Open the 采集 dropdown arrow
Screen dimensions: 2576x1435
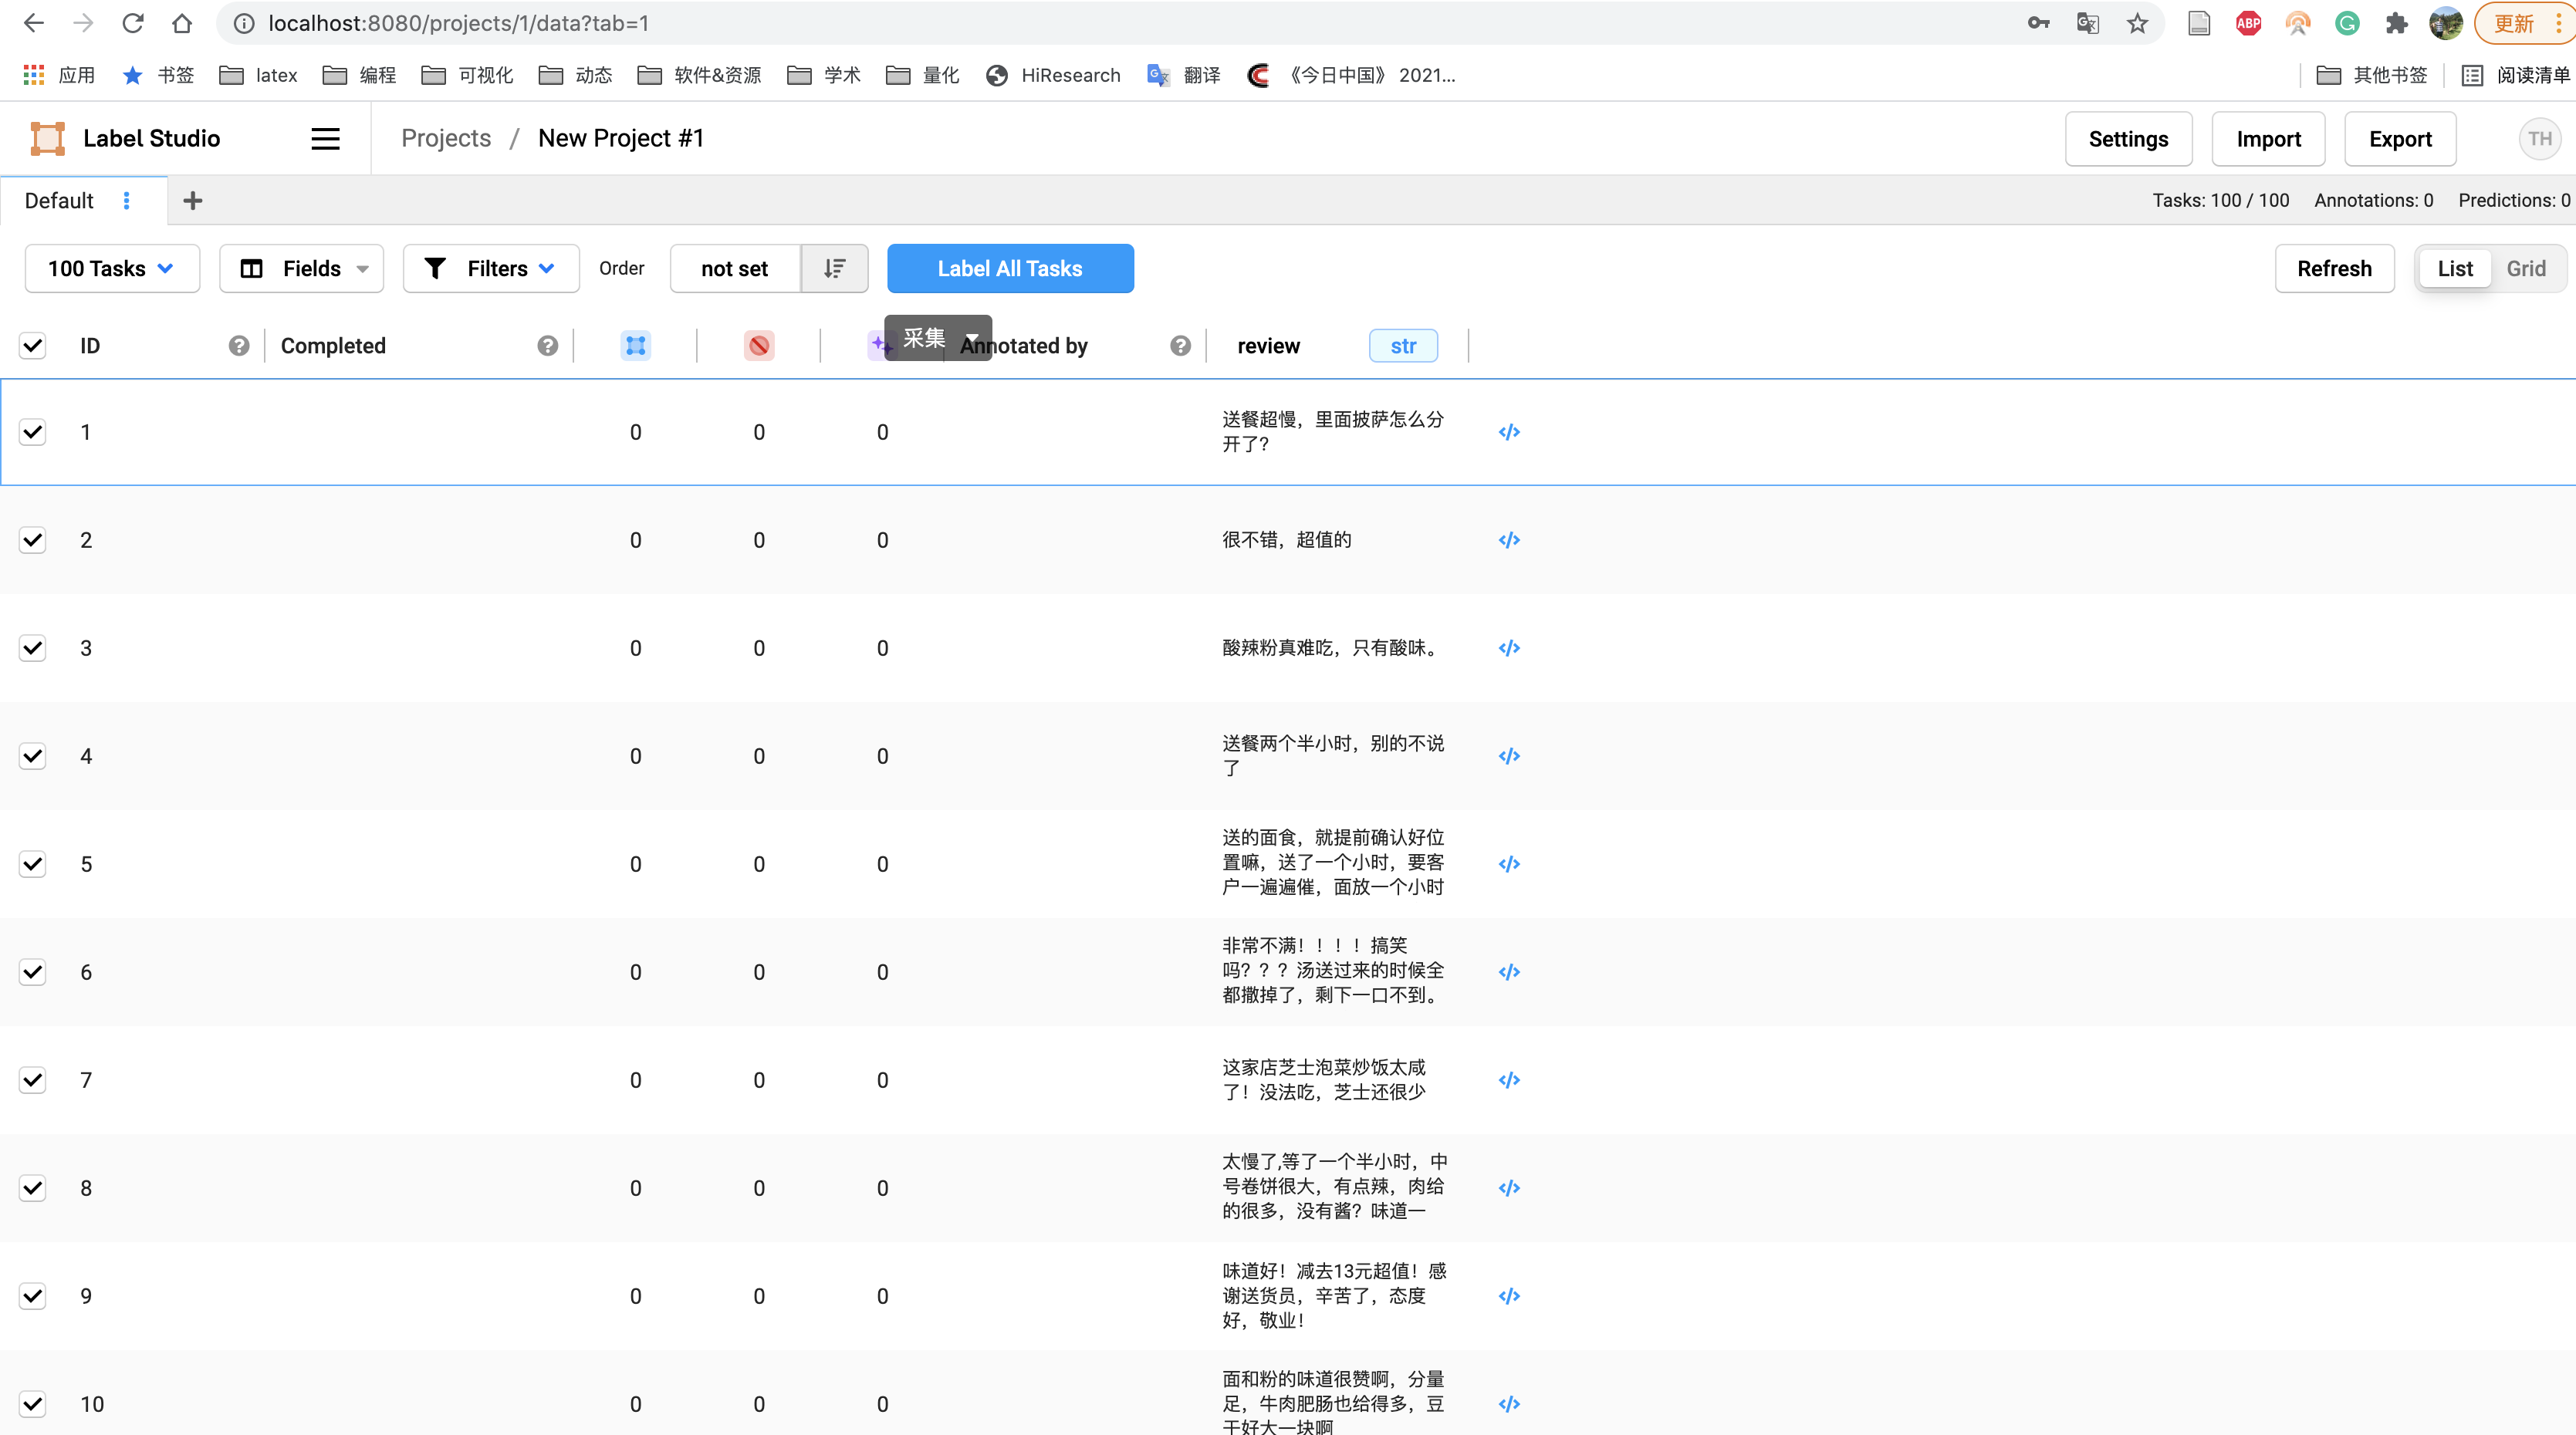point(971,337)
